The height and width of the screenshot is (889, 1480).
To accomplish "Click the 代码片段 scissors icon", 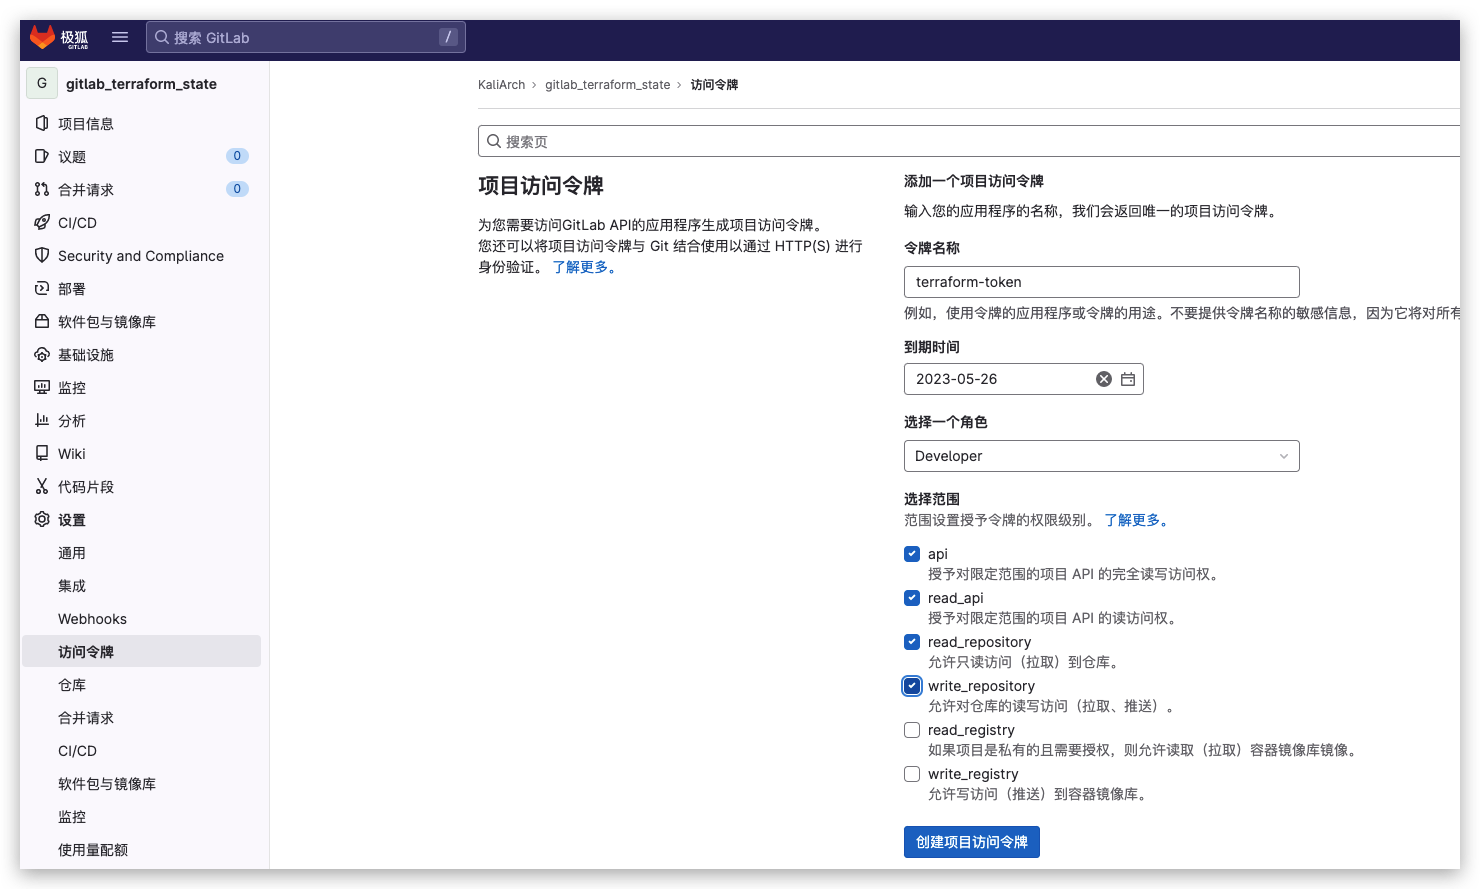I will (x=42, y=486).
